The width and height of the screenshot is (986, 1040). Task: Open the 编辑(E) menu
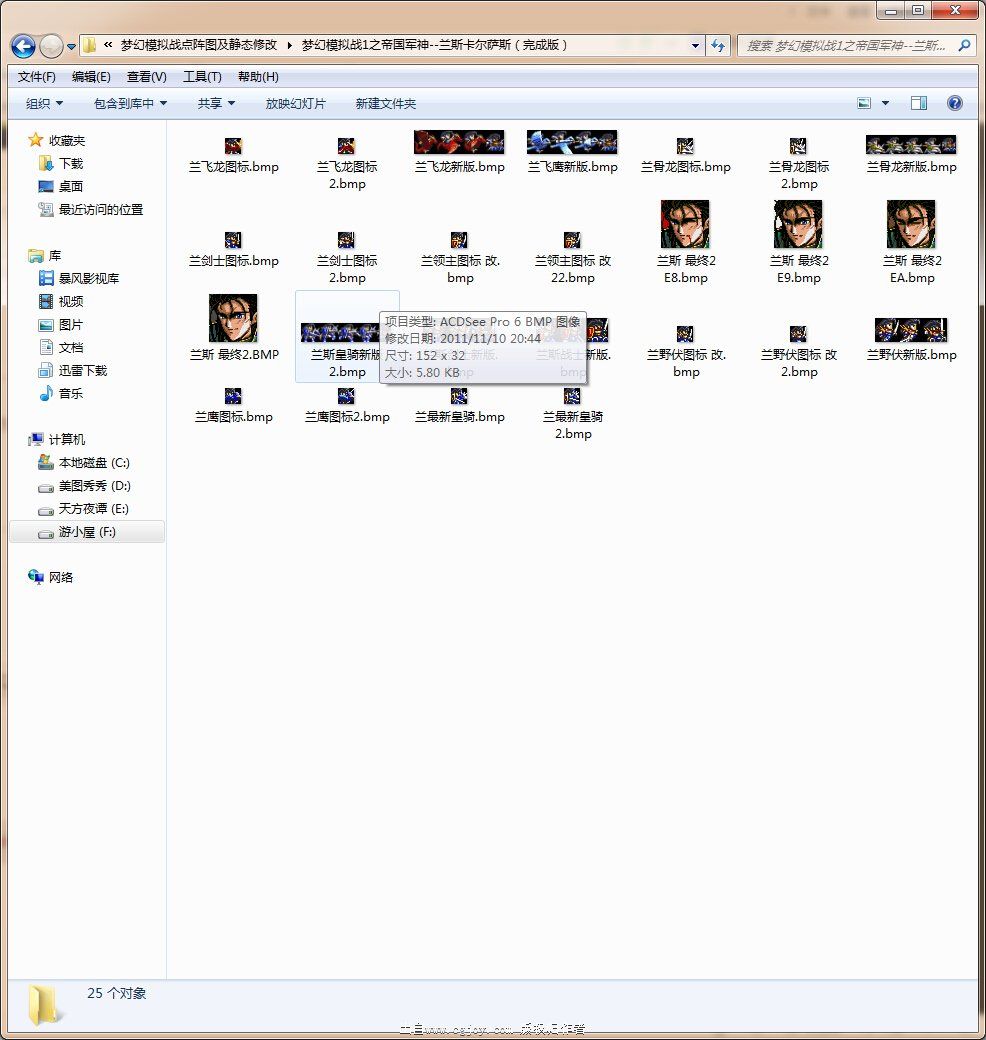point(92,76)
